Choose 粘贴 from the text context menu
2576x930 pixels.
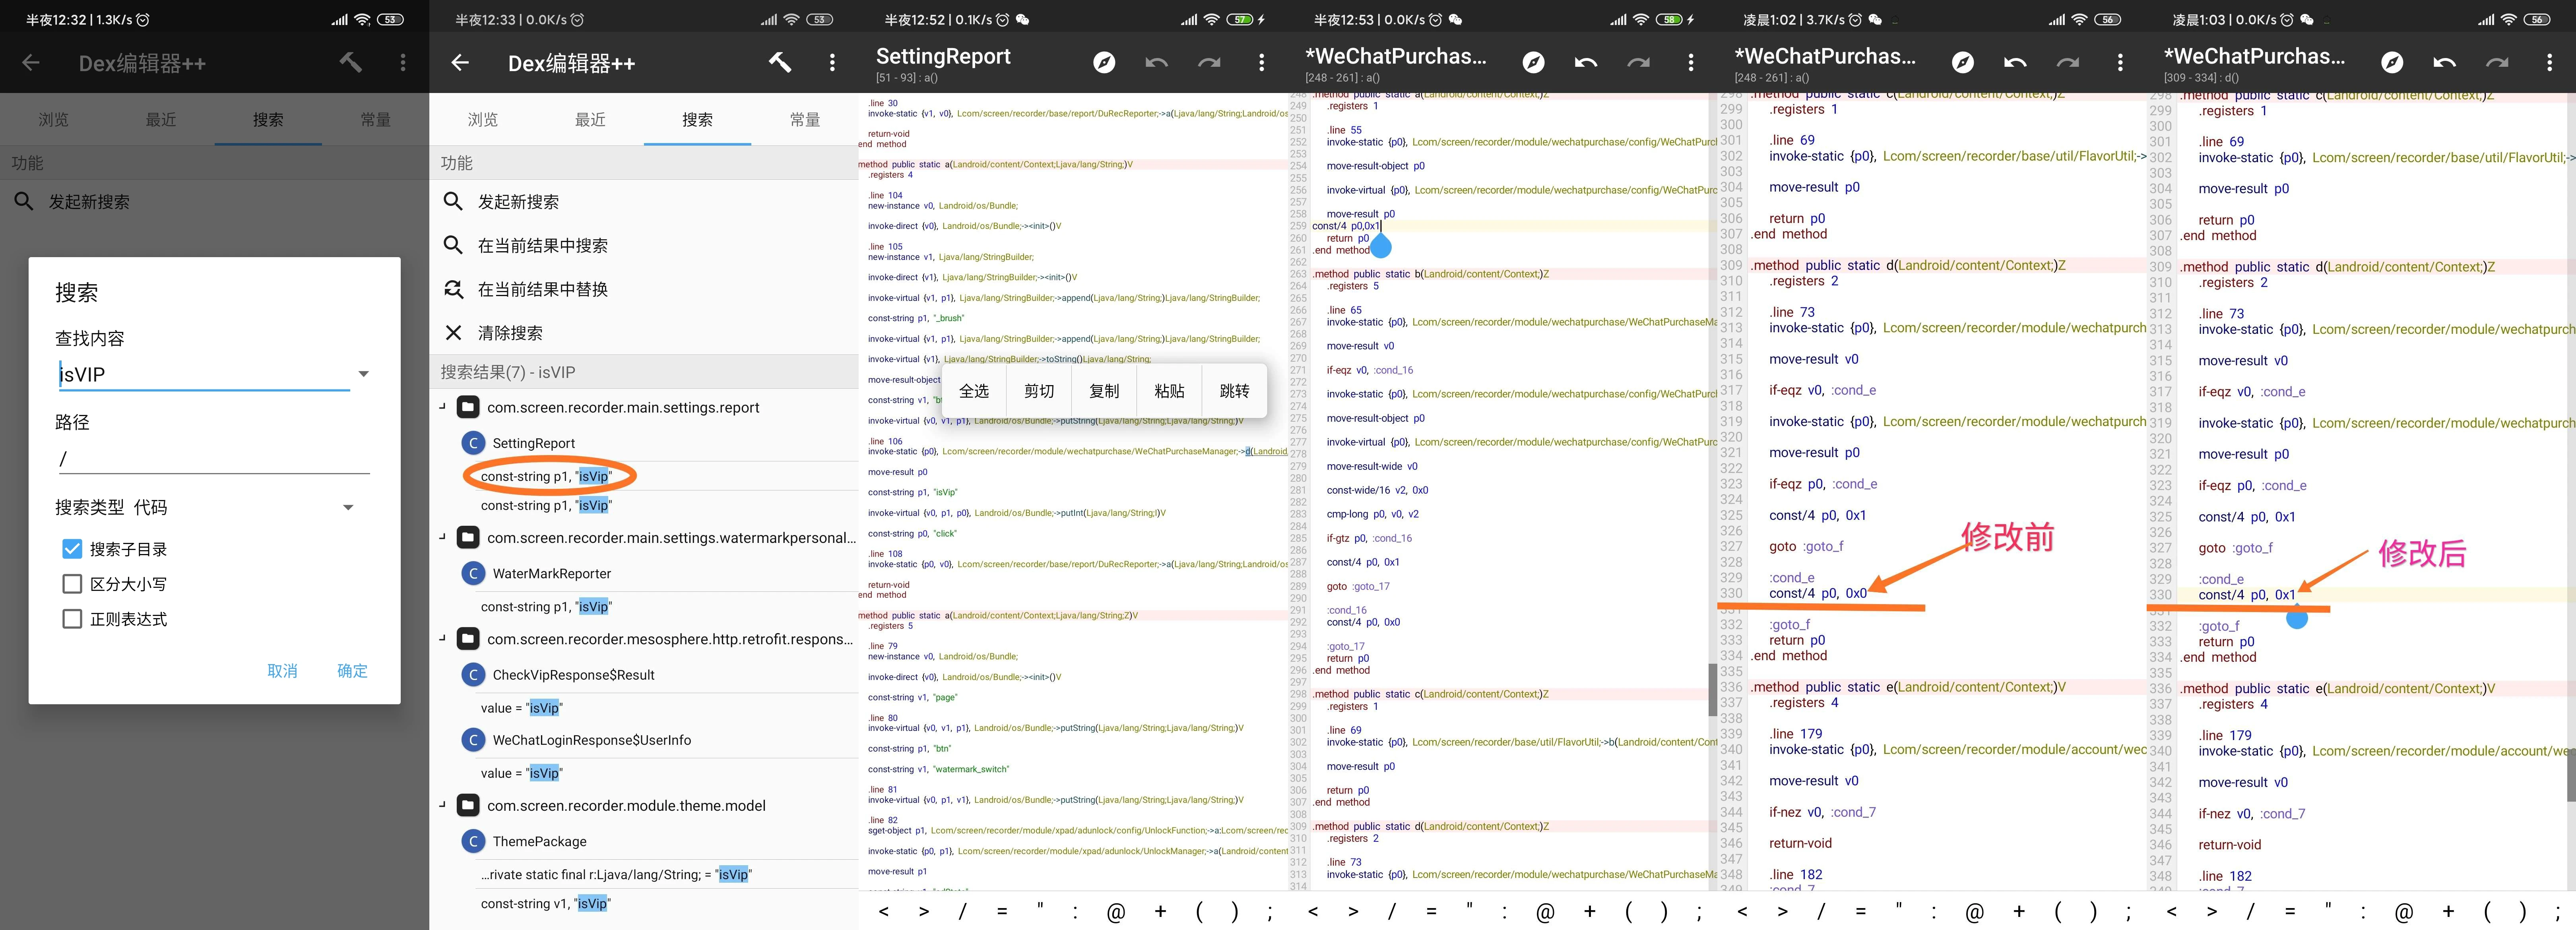pyautogui.click(x=1169, y=391)
